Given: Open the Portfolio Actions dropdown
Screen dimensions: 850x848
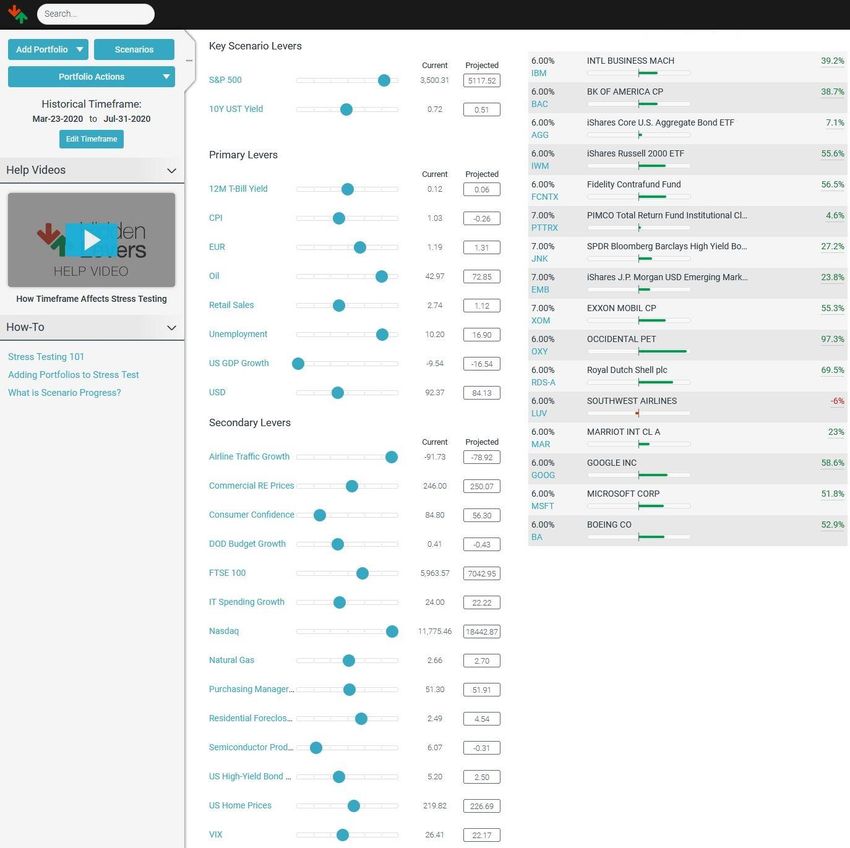Looking at the screenshot, I should point(91,76).
